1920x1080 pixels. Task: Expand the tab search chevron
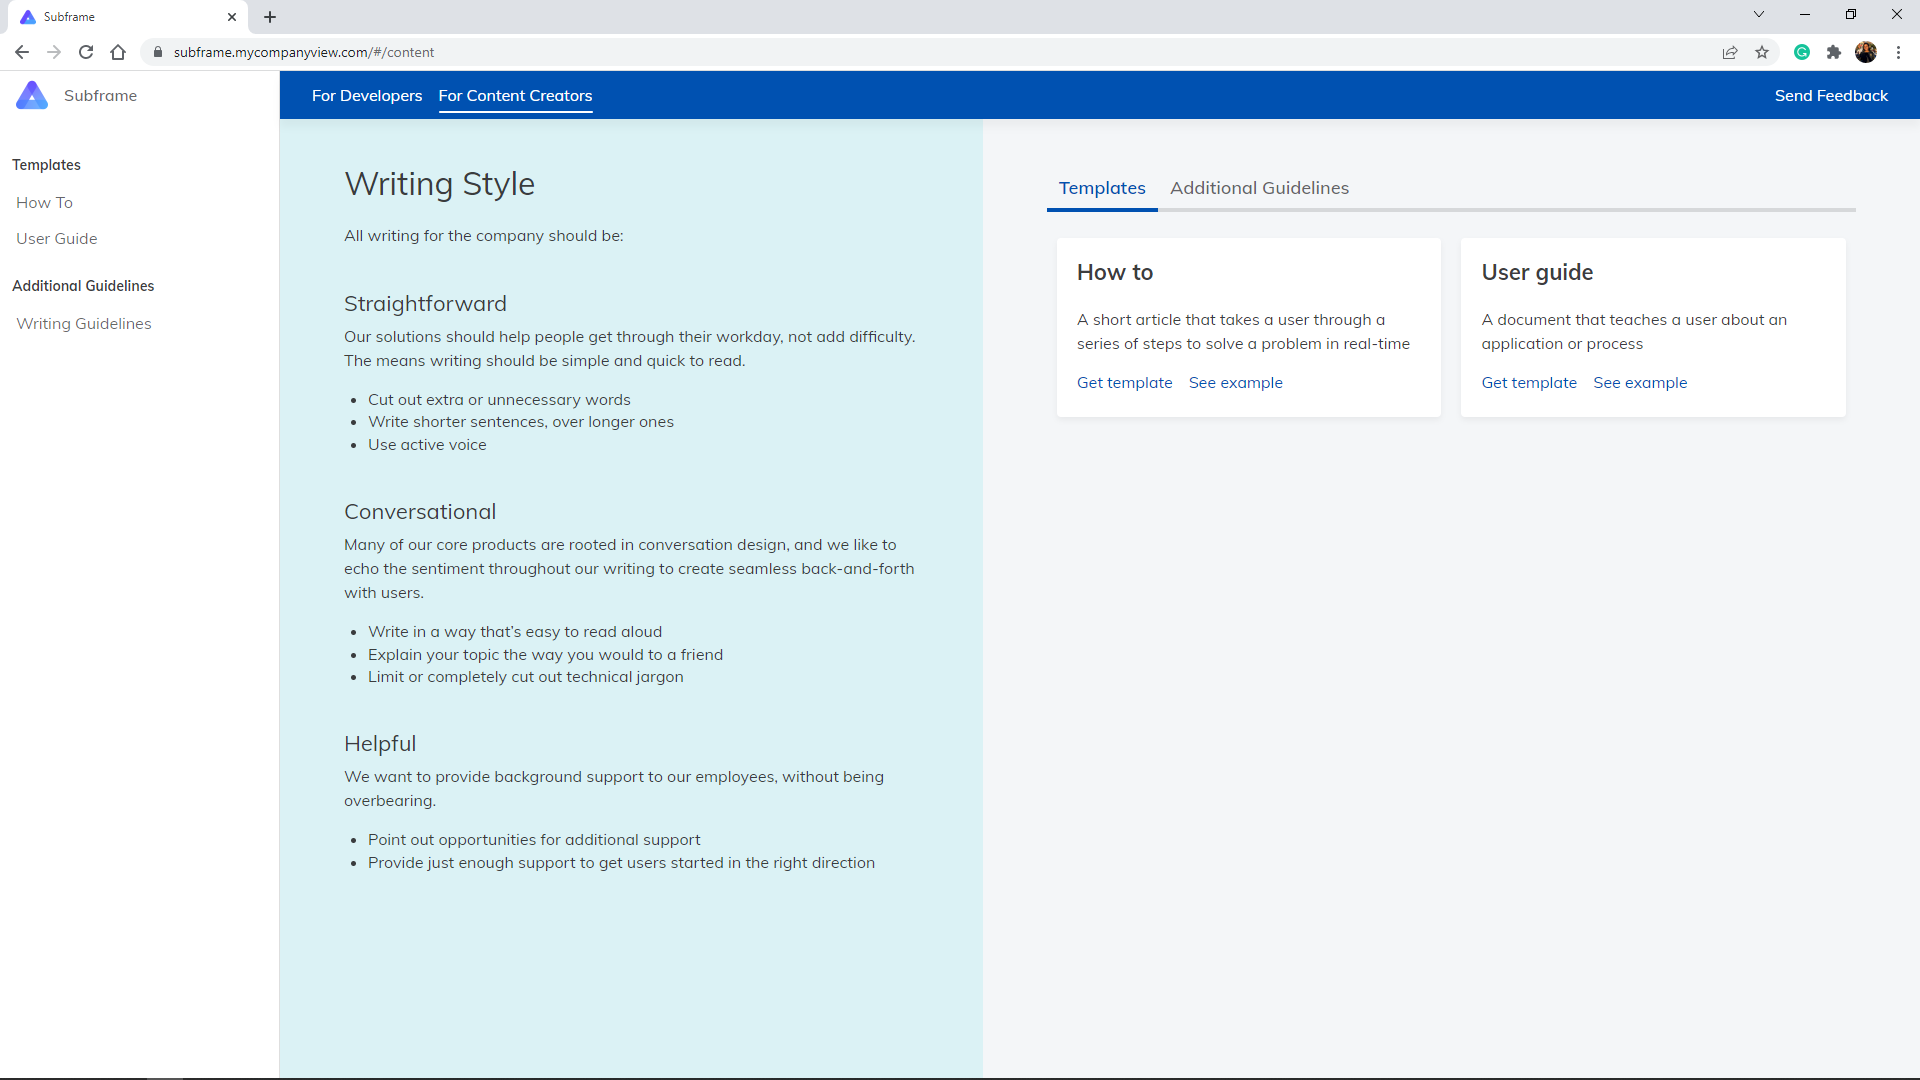click(x=1759, y=15)
